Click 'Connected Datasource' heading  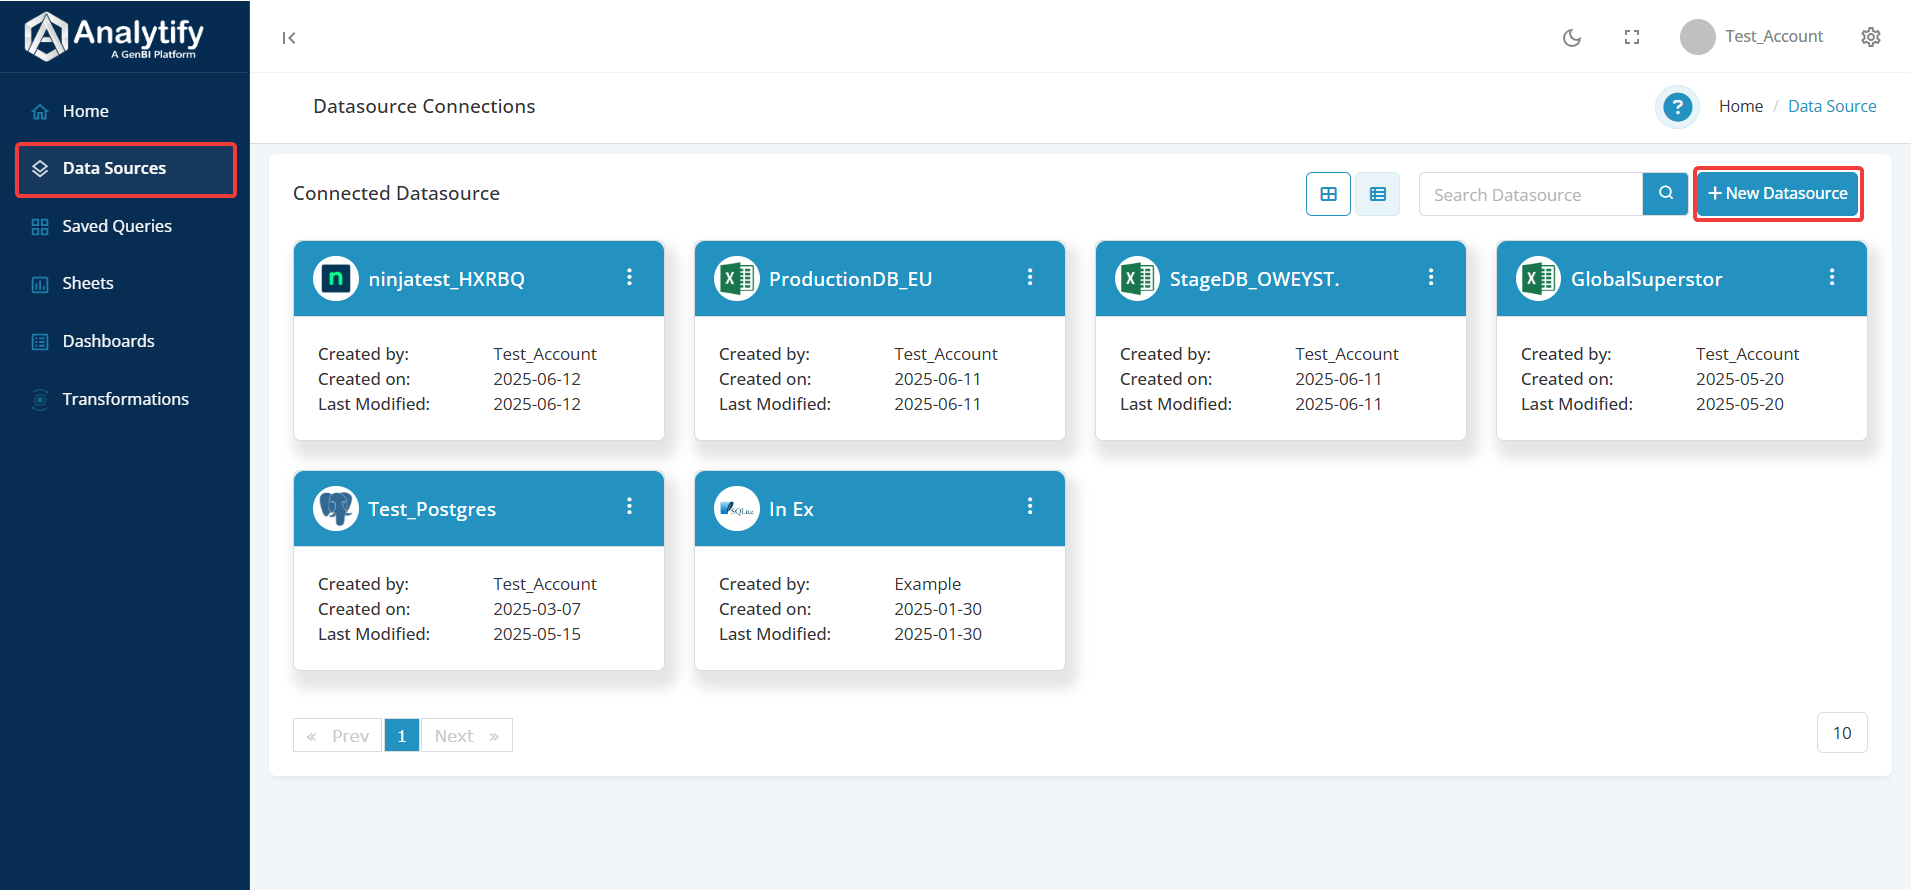[x=396, y=194]
